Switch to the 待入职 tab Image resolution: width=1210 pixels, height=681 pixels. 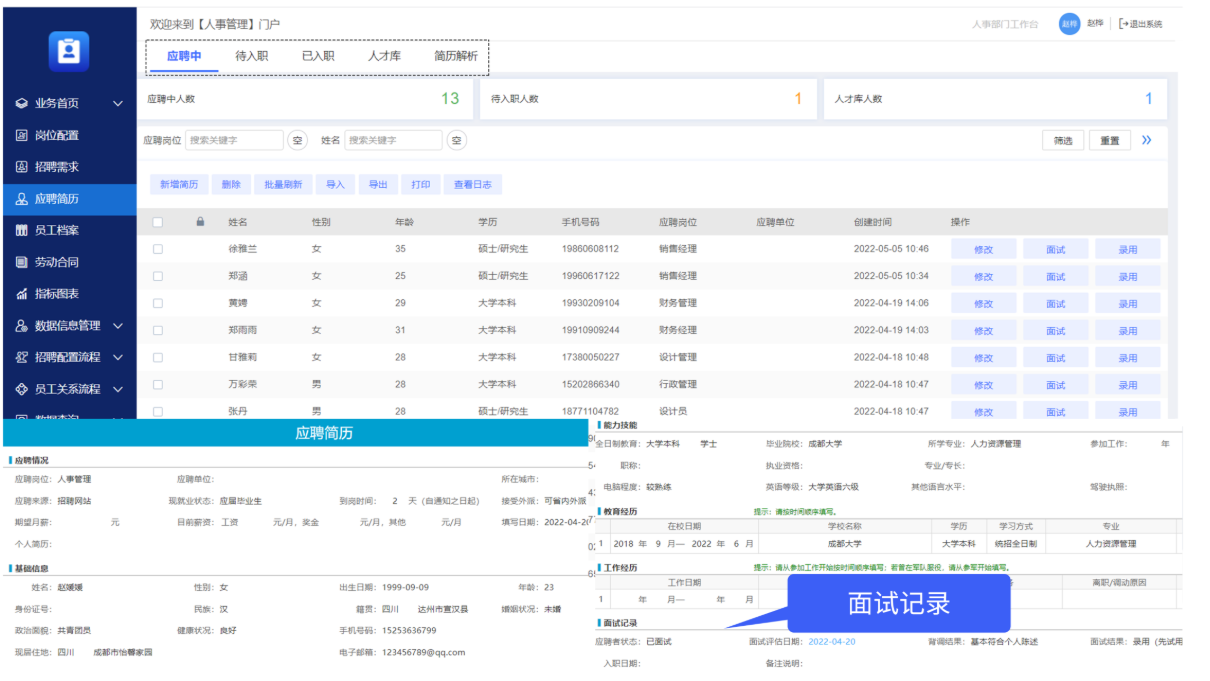click(x=251, y=56)
